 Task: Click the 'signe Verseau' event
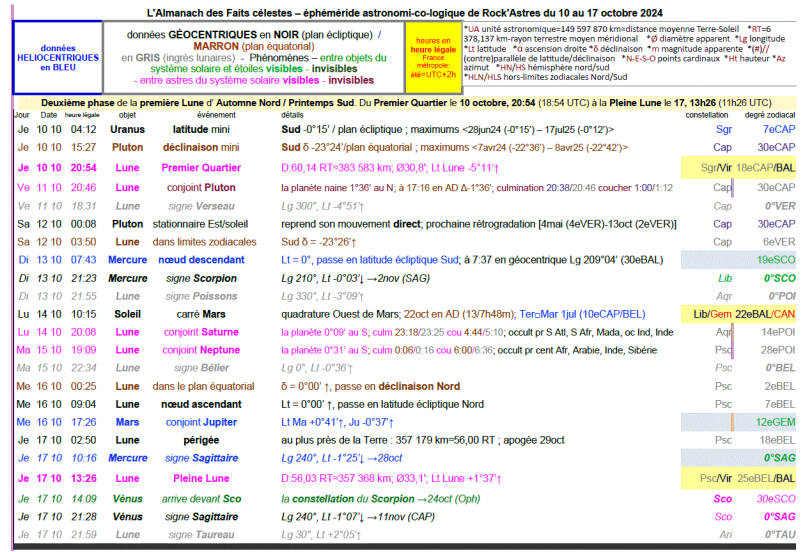click(202, 206)
